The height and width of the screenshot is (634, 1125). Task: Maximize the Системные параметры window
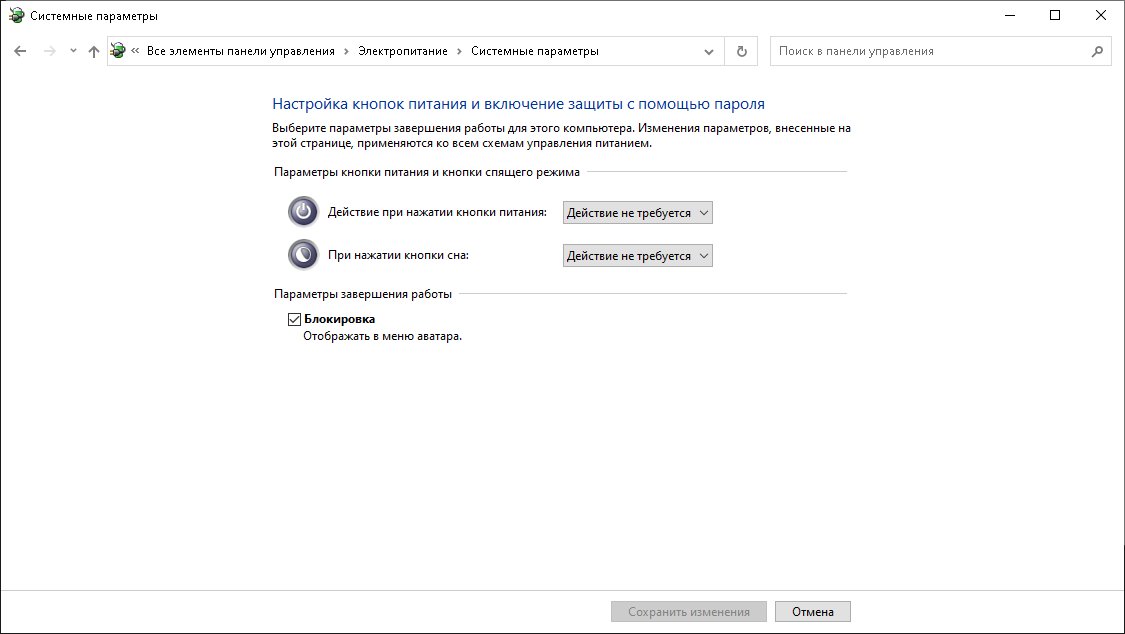1055,15
